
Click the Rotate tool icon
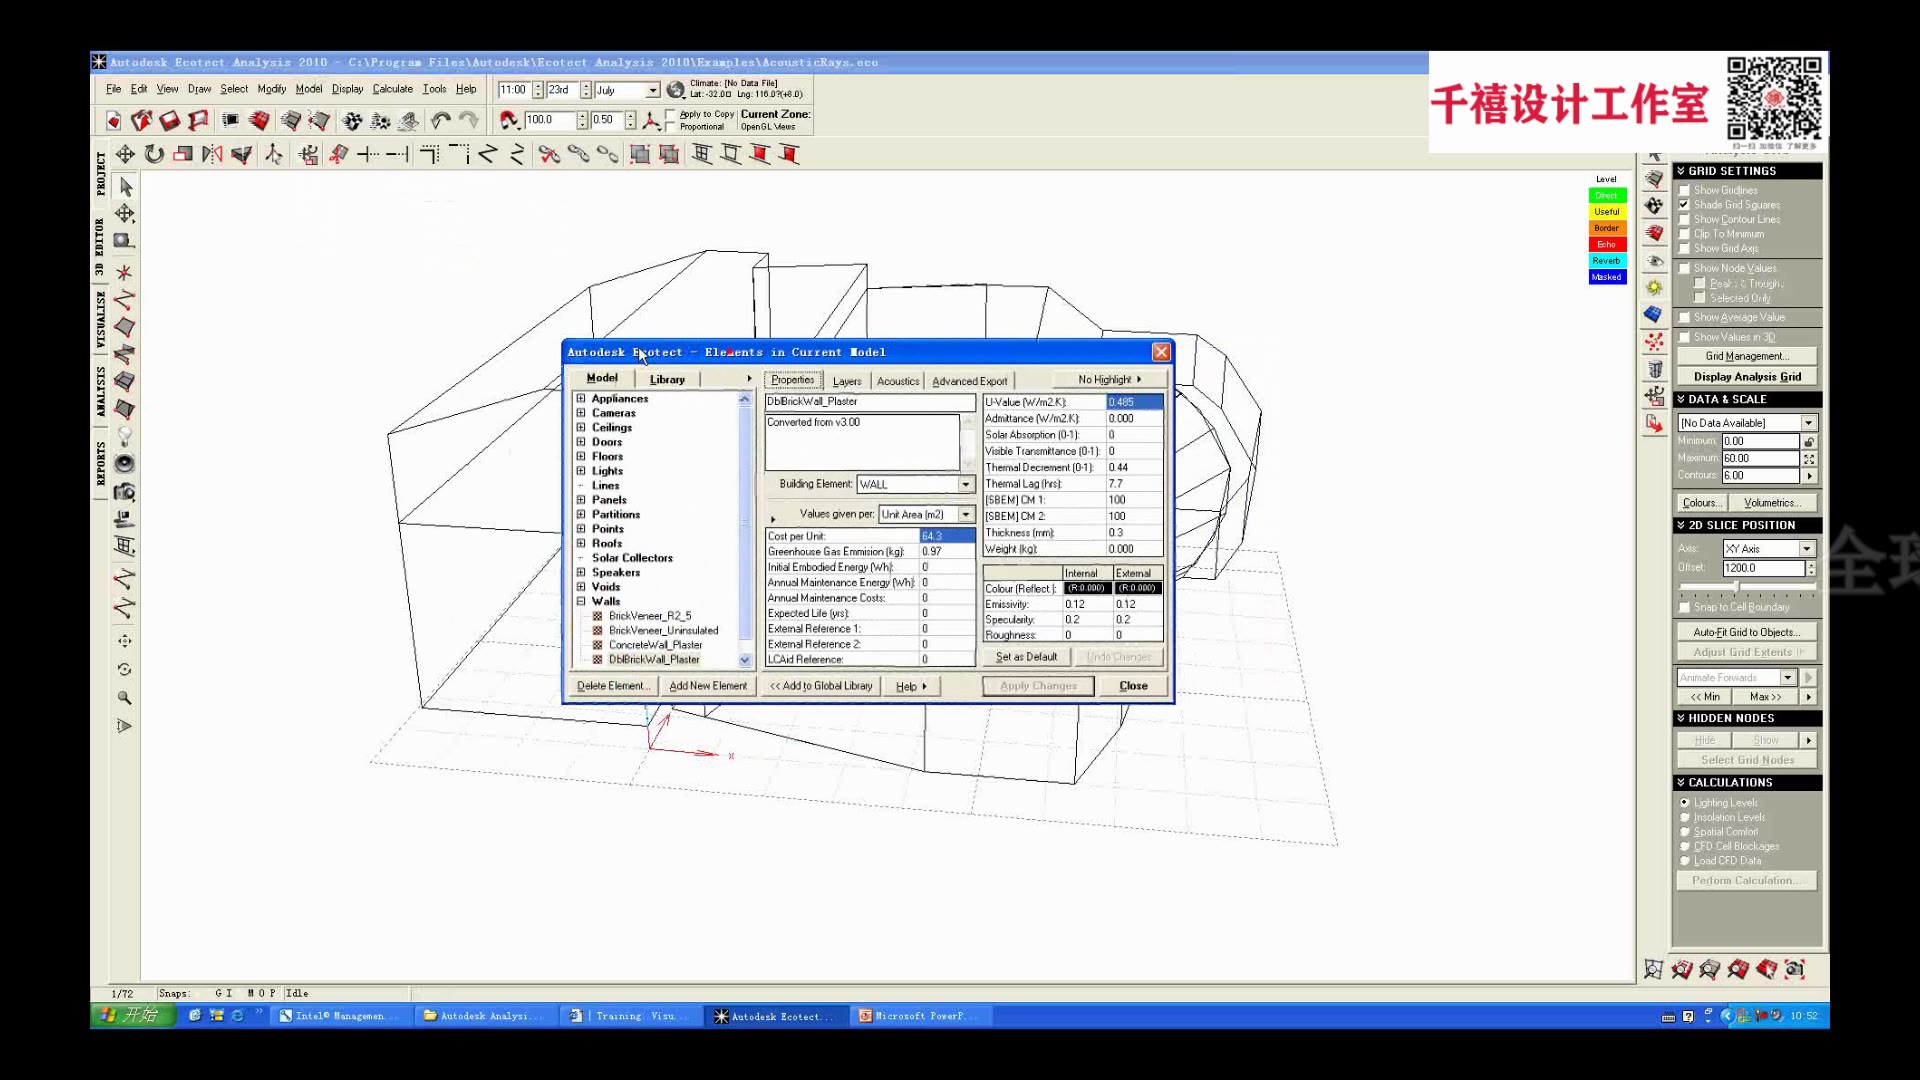click(x=154, y=154)
